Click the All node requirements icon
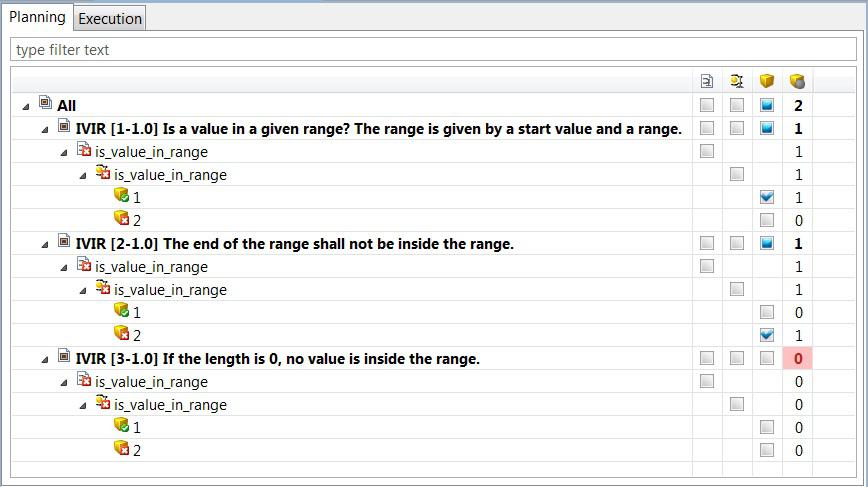Viewport: 868px width, 487px height. pyautogui.click(x=45, y=102)
